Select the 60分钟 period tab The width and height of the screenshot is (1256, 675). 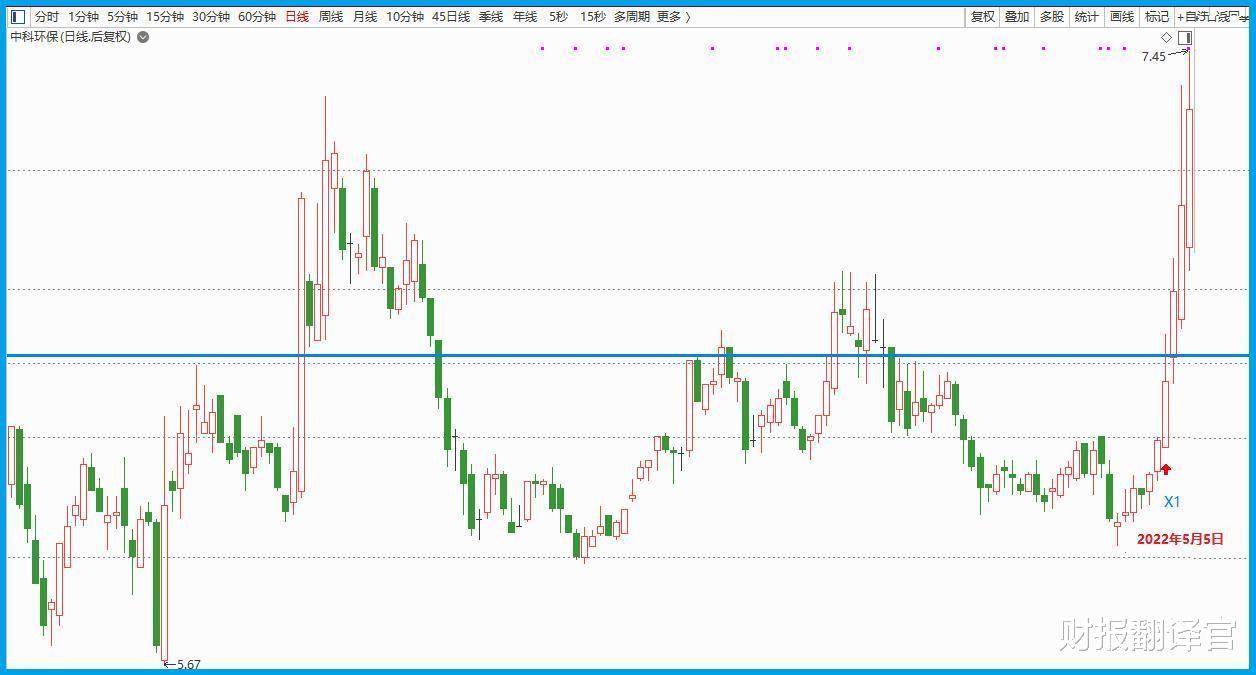[257, 17]
